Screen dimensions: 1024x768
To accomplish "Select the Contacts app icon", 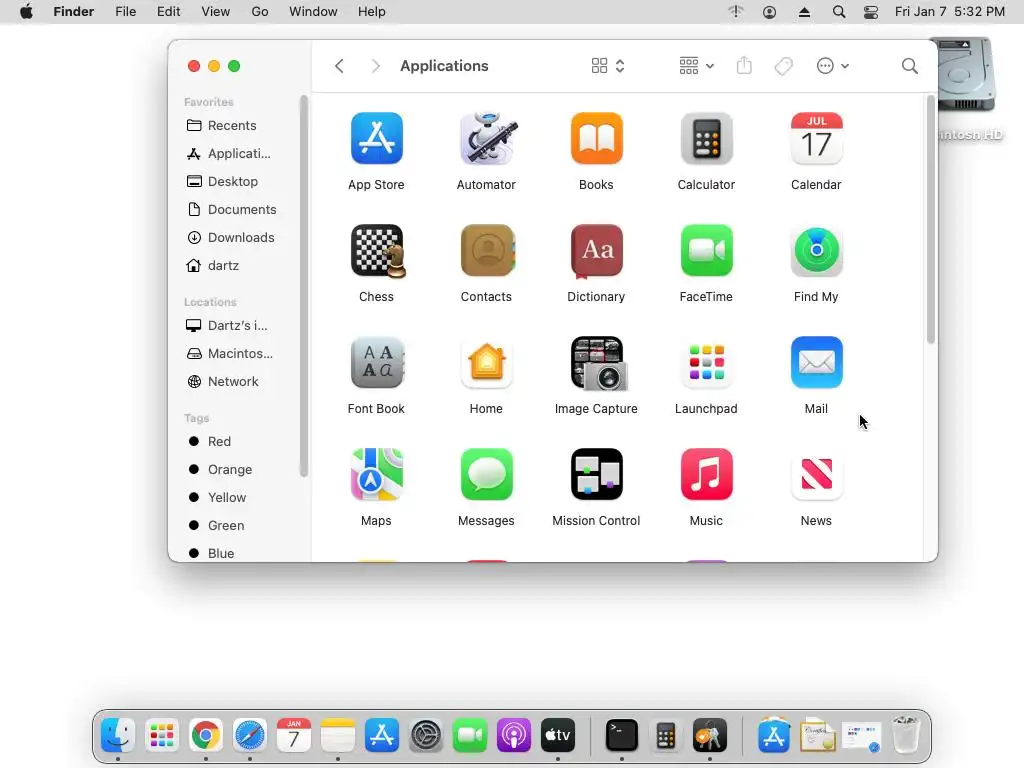I will [487, 251].
